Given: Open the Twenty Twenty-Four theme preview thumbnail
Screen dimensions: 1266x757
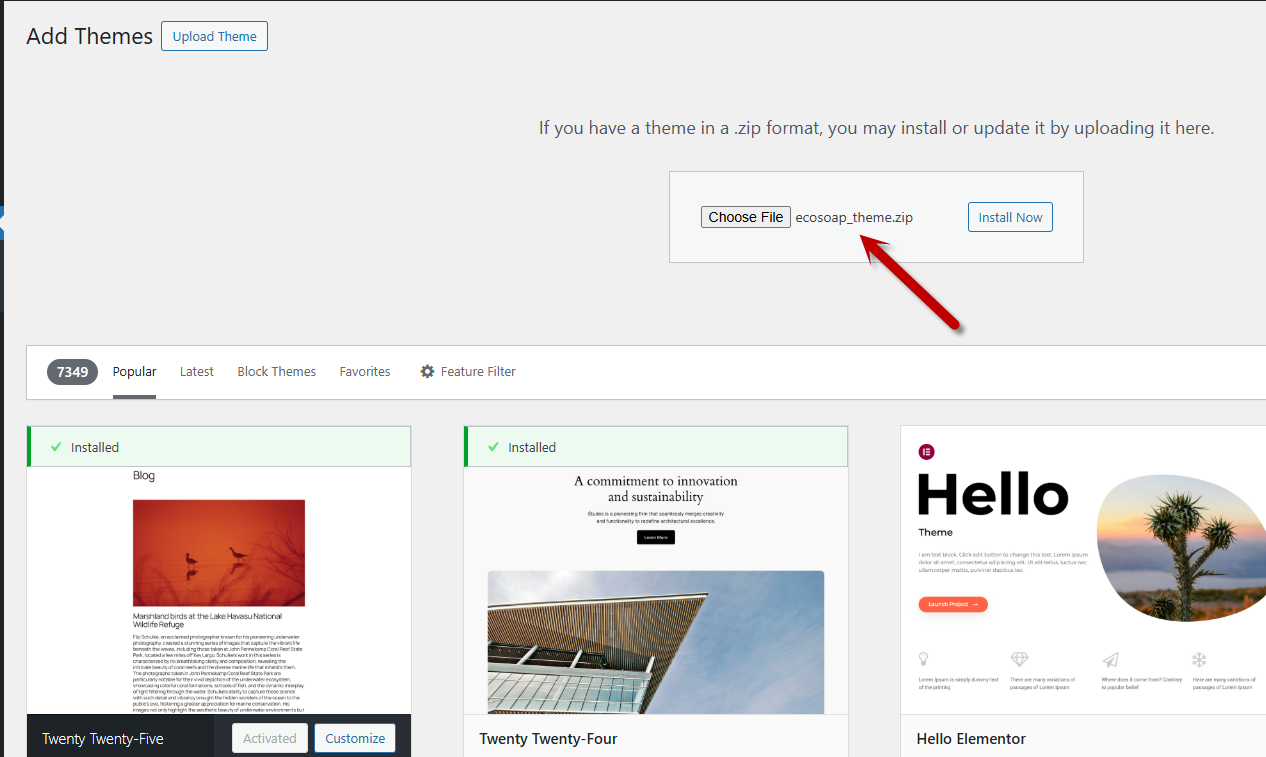Looking at the screenshot, I should coord(656,590).
